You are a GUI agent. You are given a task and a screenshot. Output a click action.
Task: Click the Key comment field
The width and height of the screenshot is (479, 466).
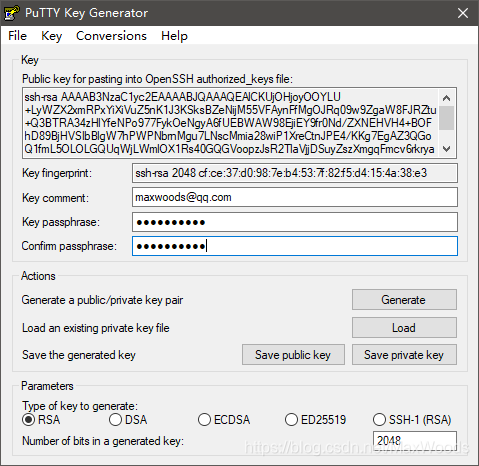coord(295,197)
